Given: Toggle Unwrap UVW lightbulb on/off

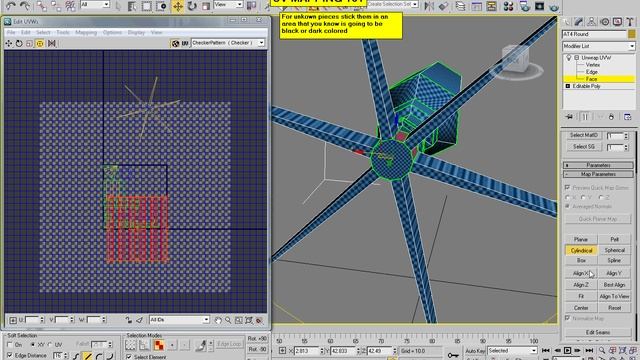Looking at the screenshot, I should pyautogui.click(x=568, y=58).
